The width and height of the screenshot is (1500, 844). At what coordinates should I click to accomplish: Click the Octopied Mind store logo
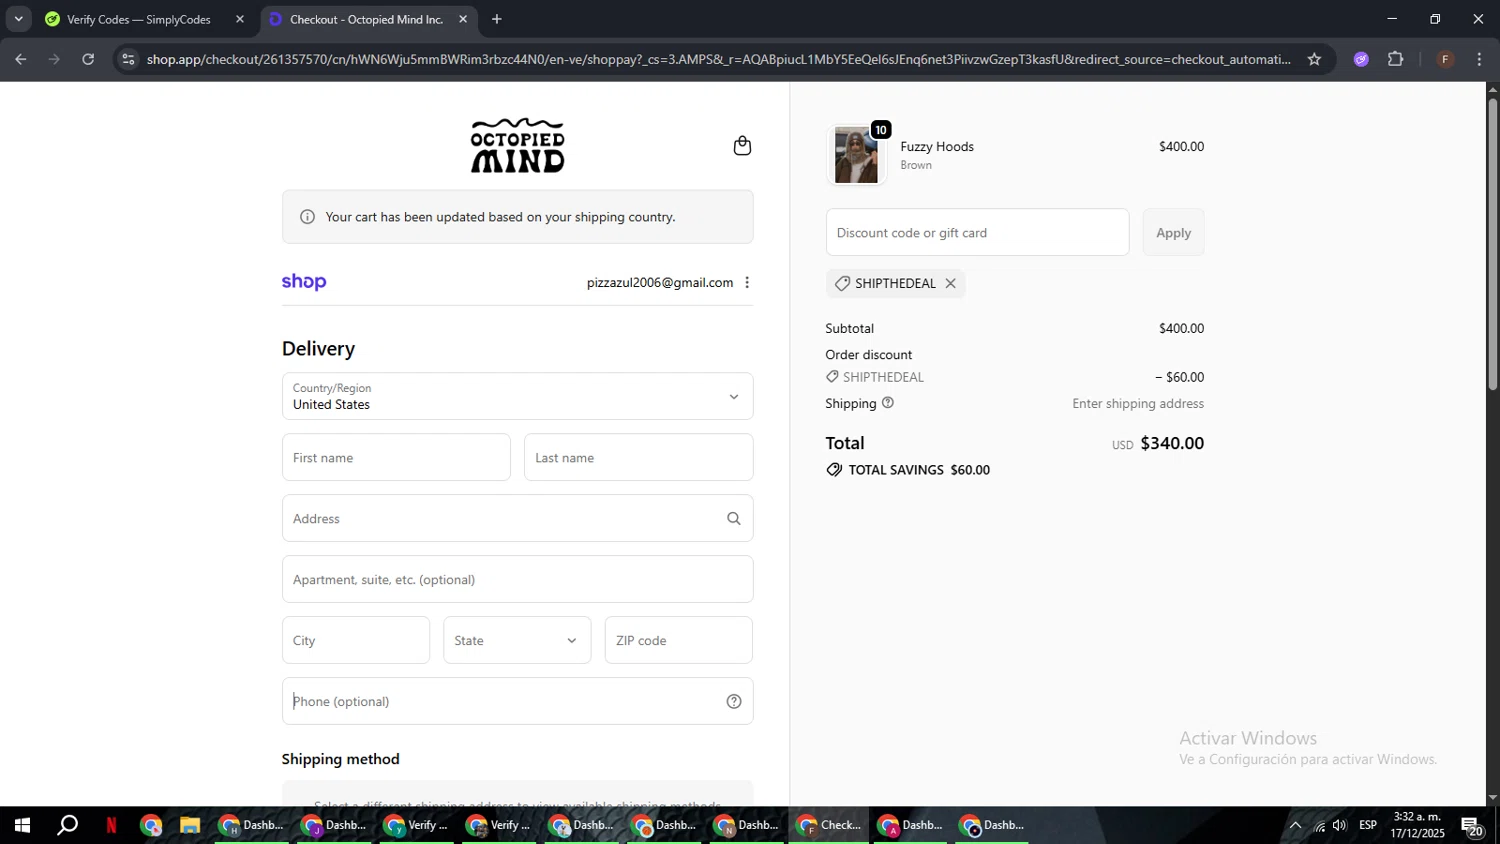pyautogui.click(x=517, y=146)
